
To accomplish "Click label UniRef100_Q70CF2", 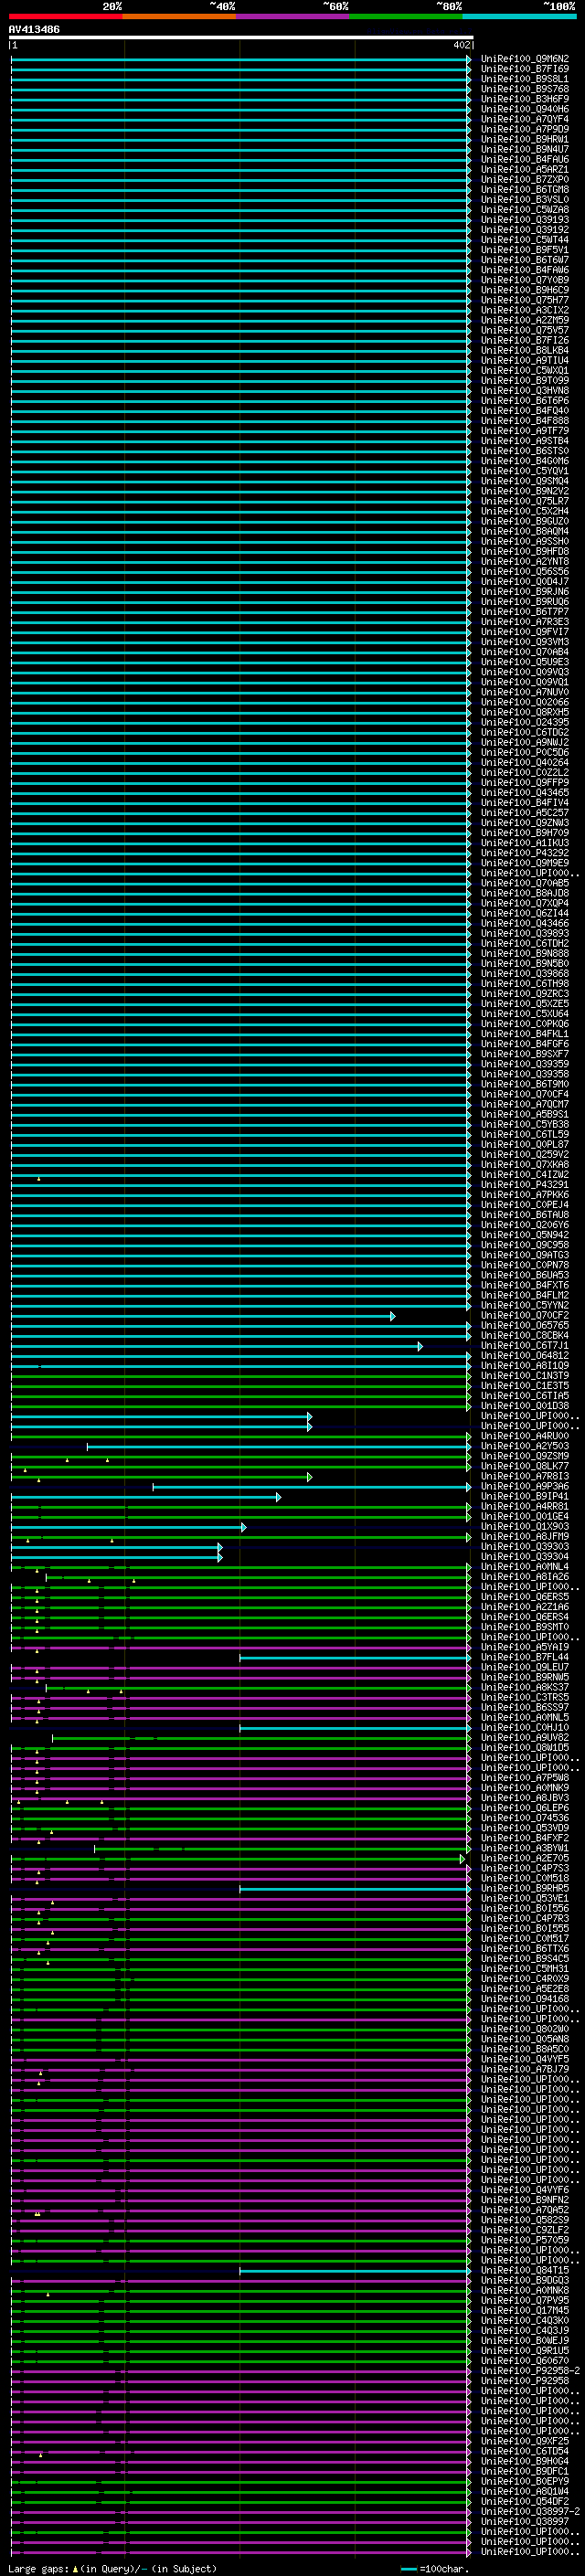I will pos(525,1316).
